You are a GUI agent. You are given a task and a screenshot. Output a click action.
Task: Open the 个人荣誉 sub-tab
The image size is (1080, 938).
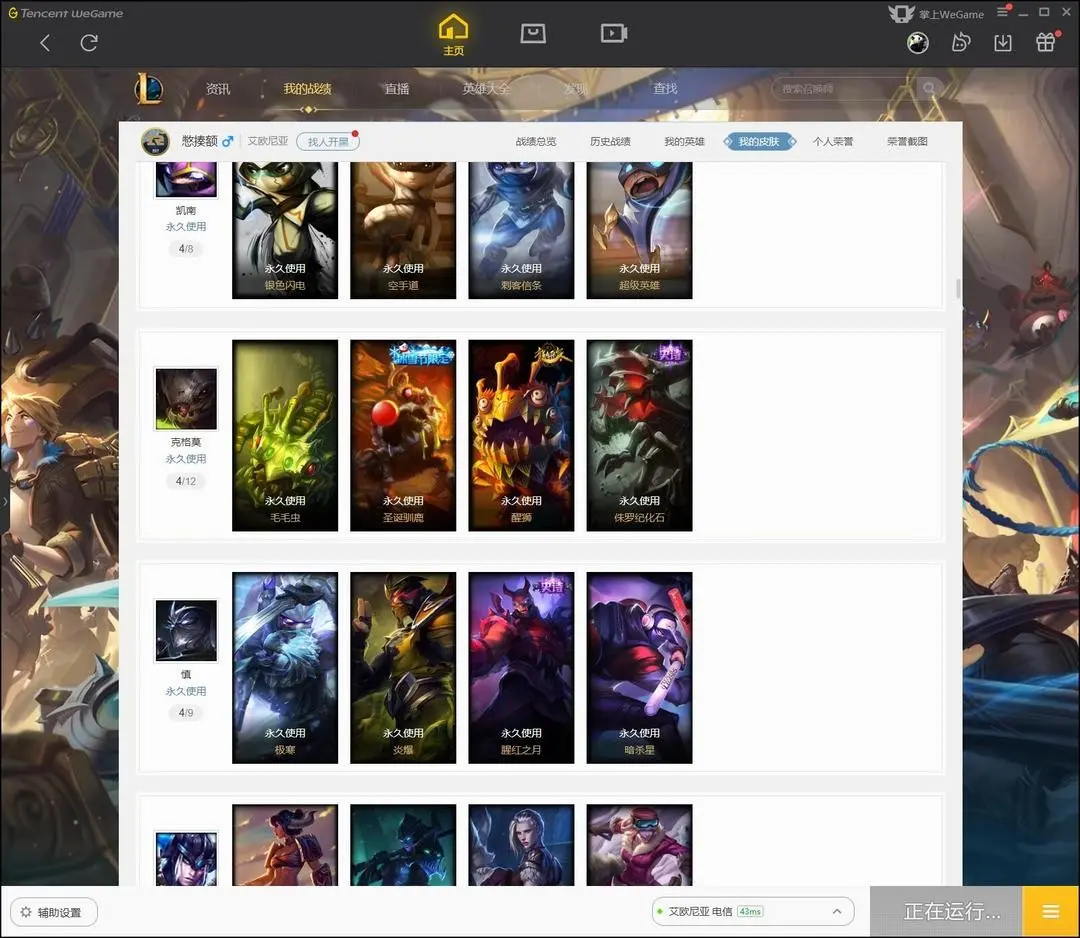[x=833, y=141]
